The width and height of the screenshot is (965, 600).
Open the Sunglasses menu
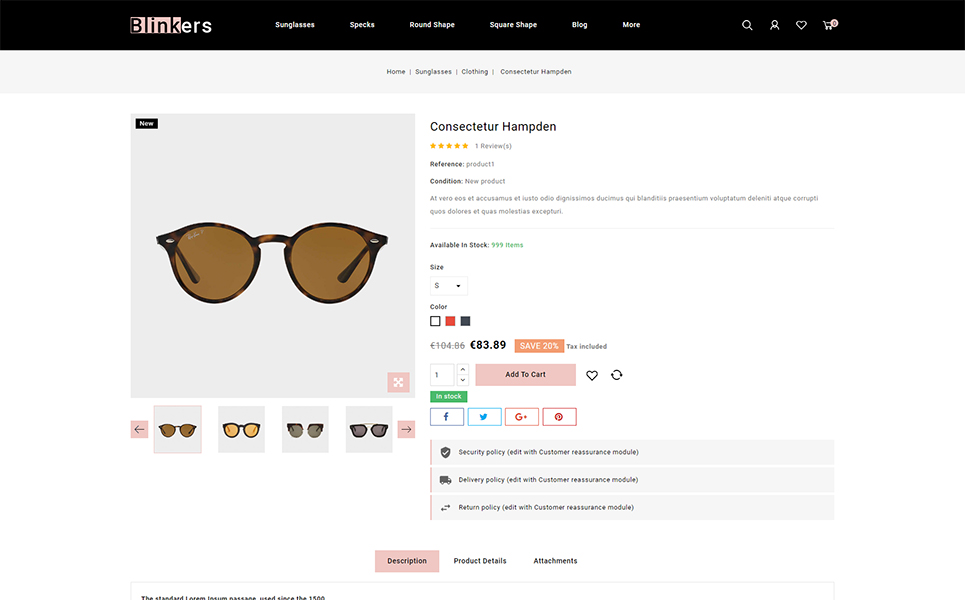point(295,25)
